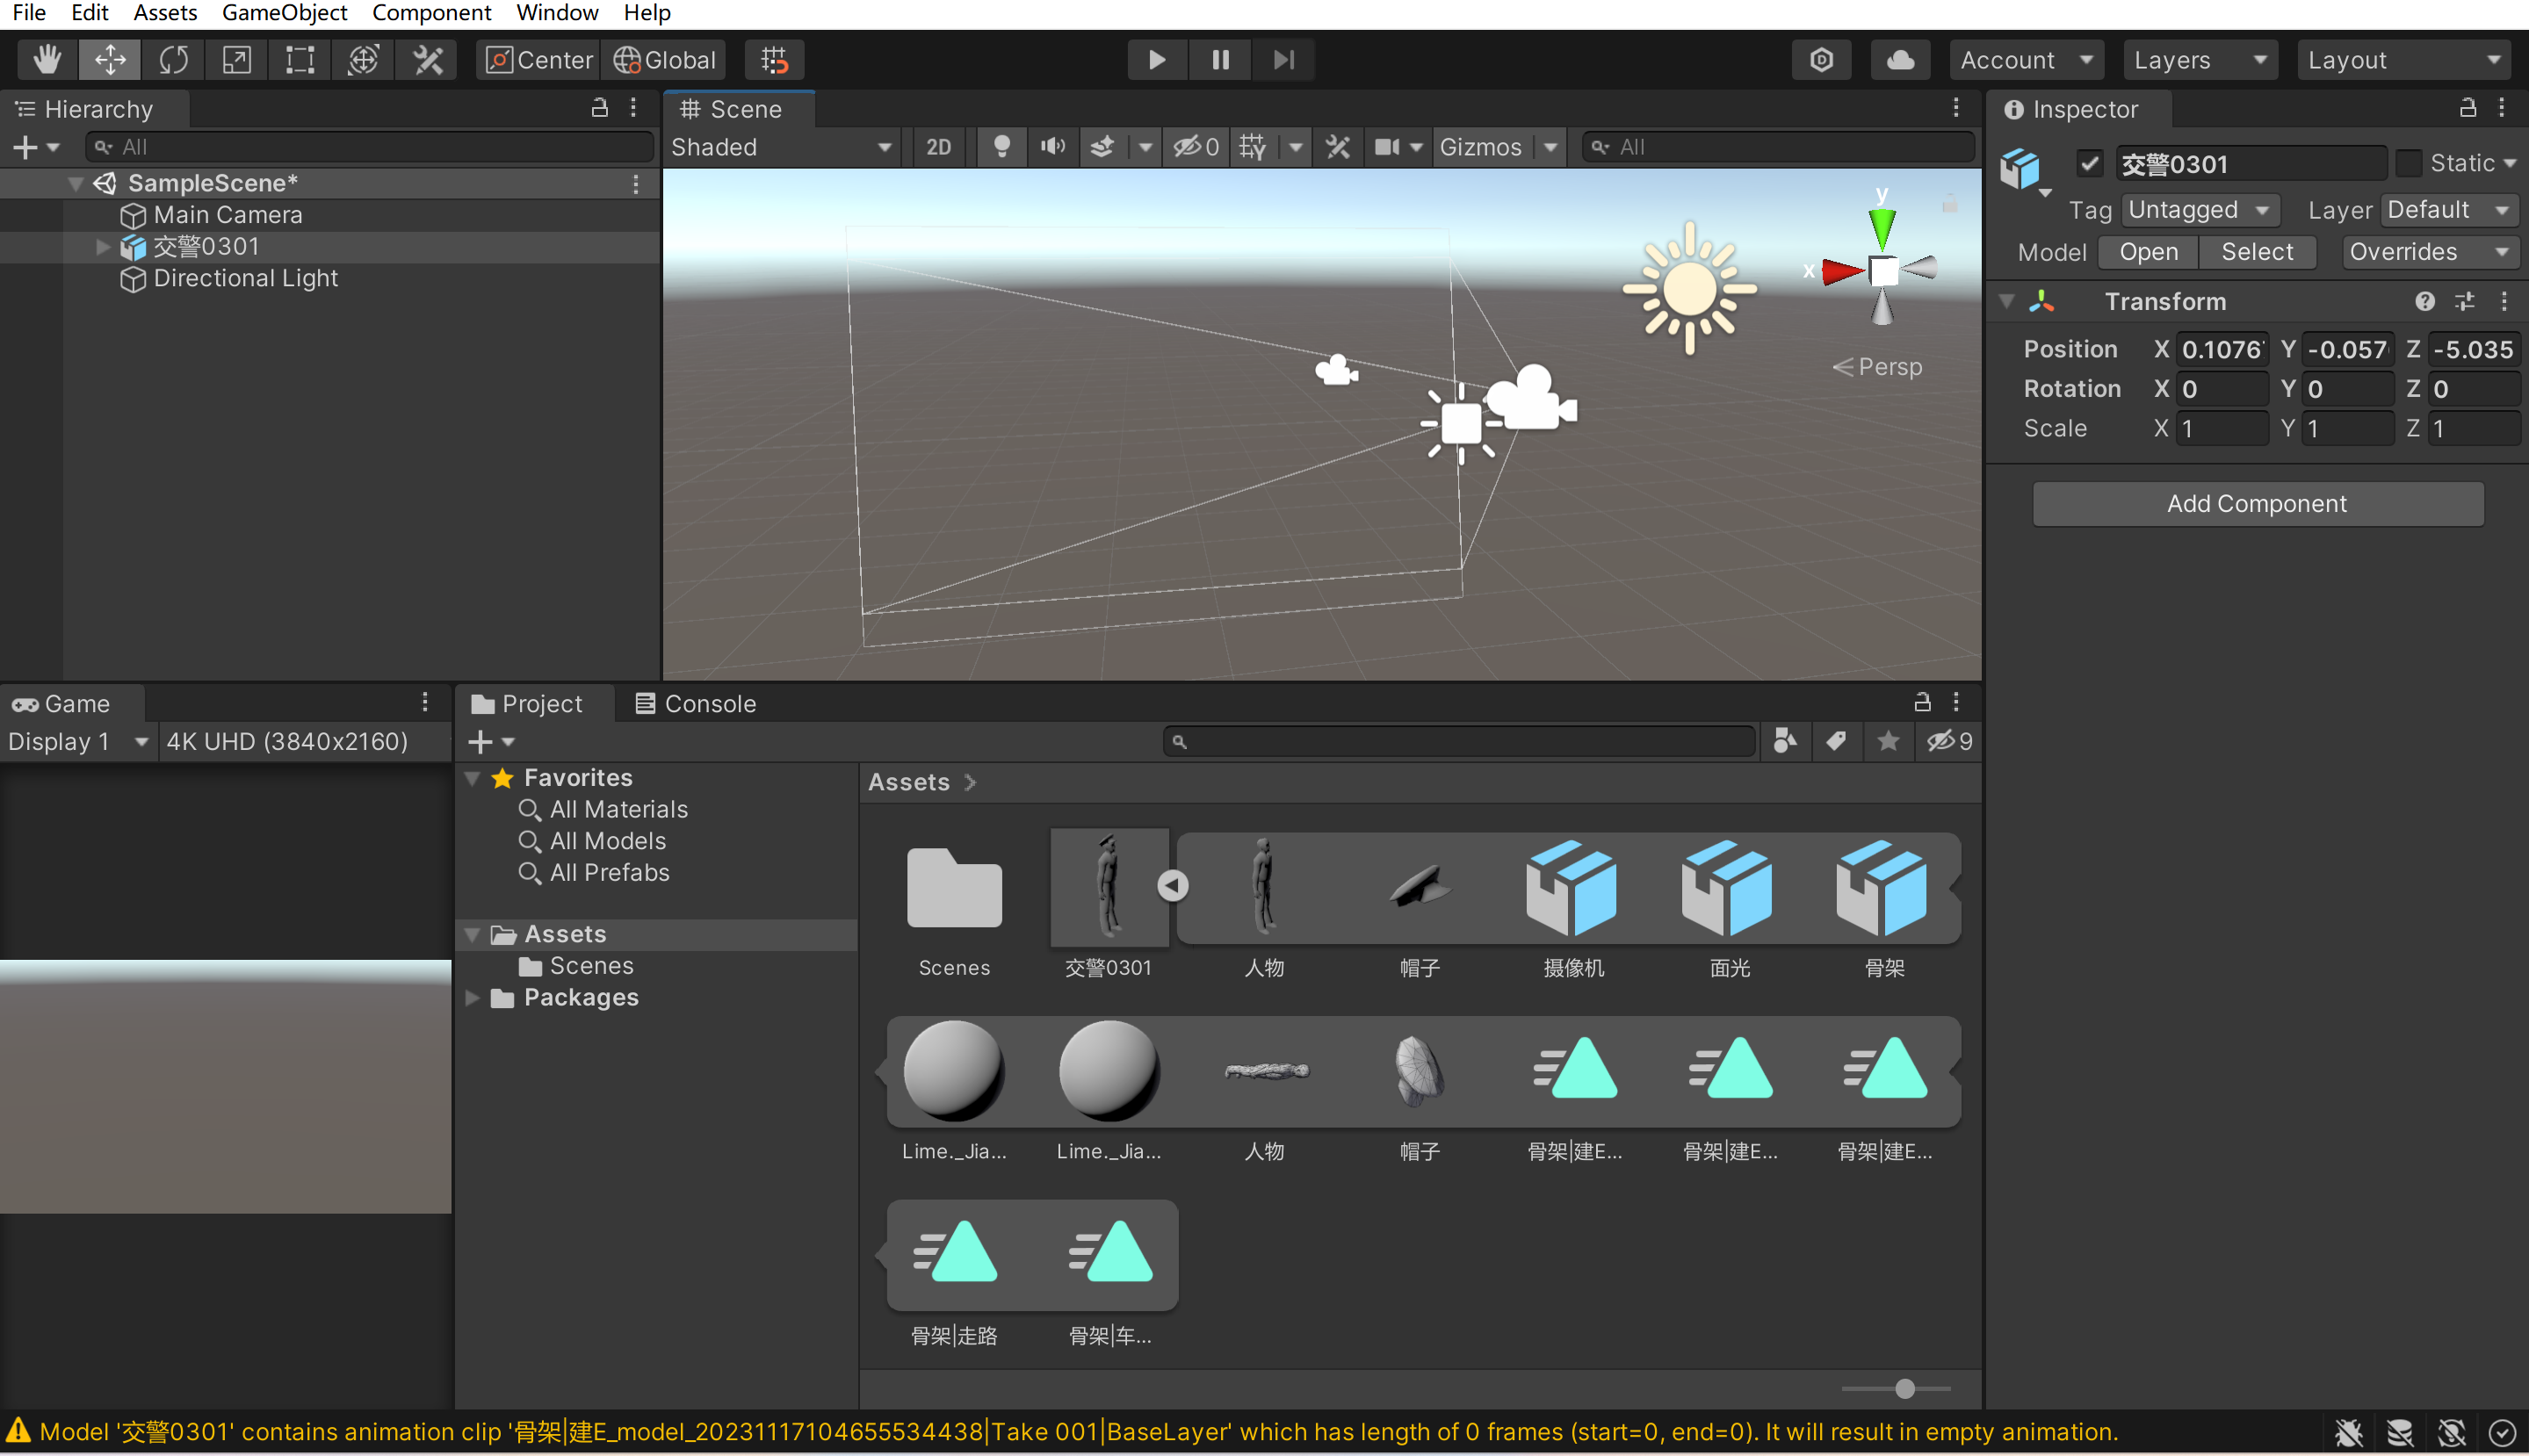Open the GameObject menu

(284, 13)
